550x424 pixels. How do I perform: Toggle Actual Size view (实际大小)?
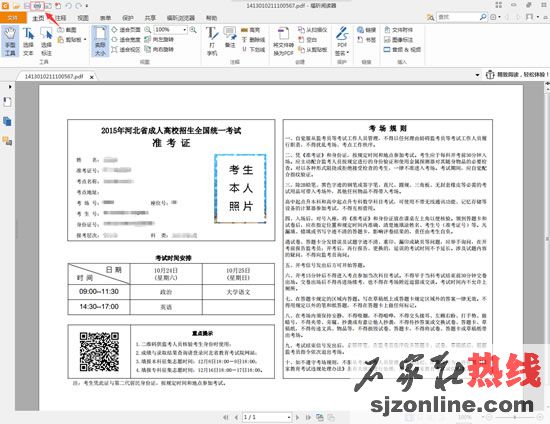[100, 41]
